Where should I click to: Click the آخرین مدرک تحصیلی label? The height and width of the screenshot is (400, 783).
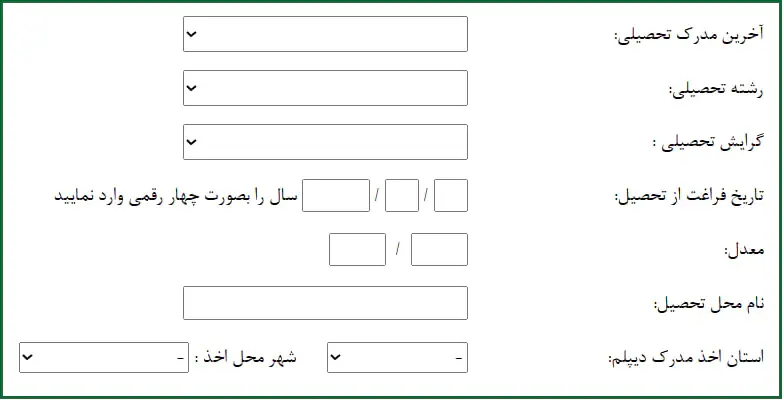click(x=688, y=36)
